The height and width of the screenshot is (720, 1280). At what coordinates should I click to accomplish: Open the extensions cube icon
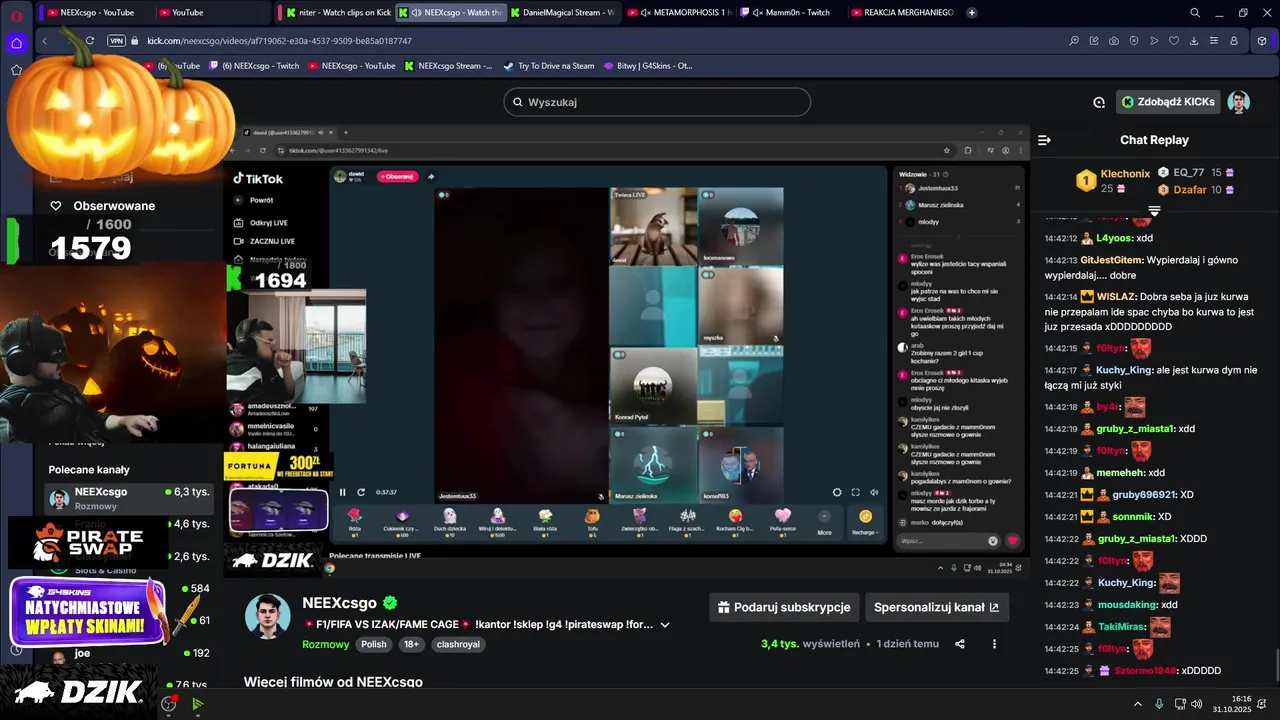[1262, 41]
